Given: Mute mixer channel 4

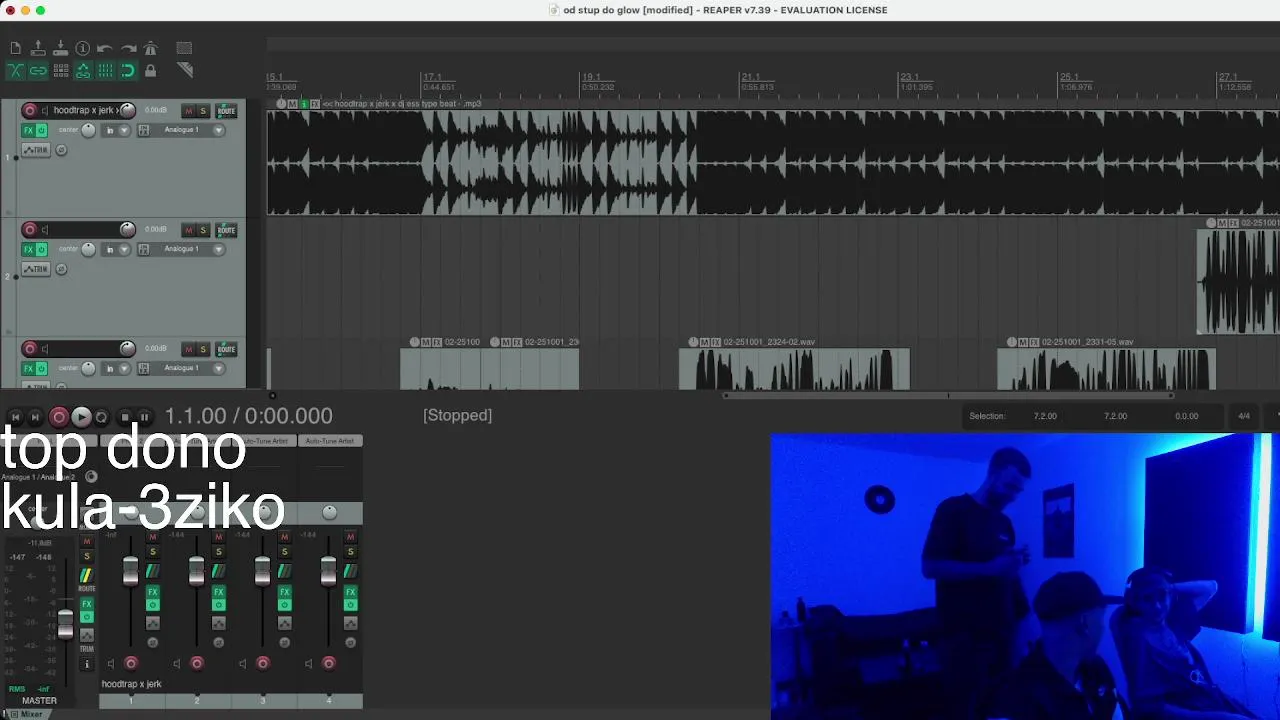Looking at the screenshot, I should [x=350, y=537].
